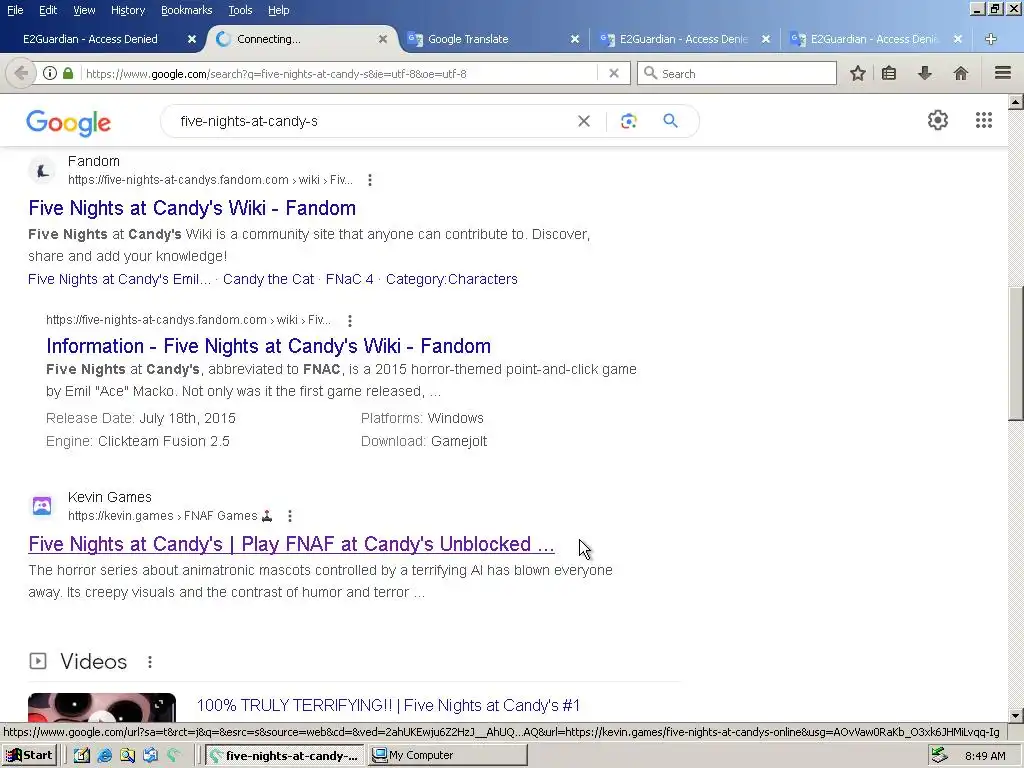Click the browser toolbar Search box

[737, 73]
